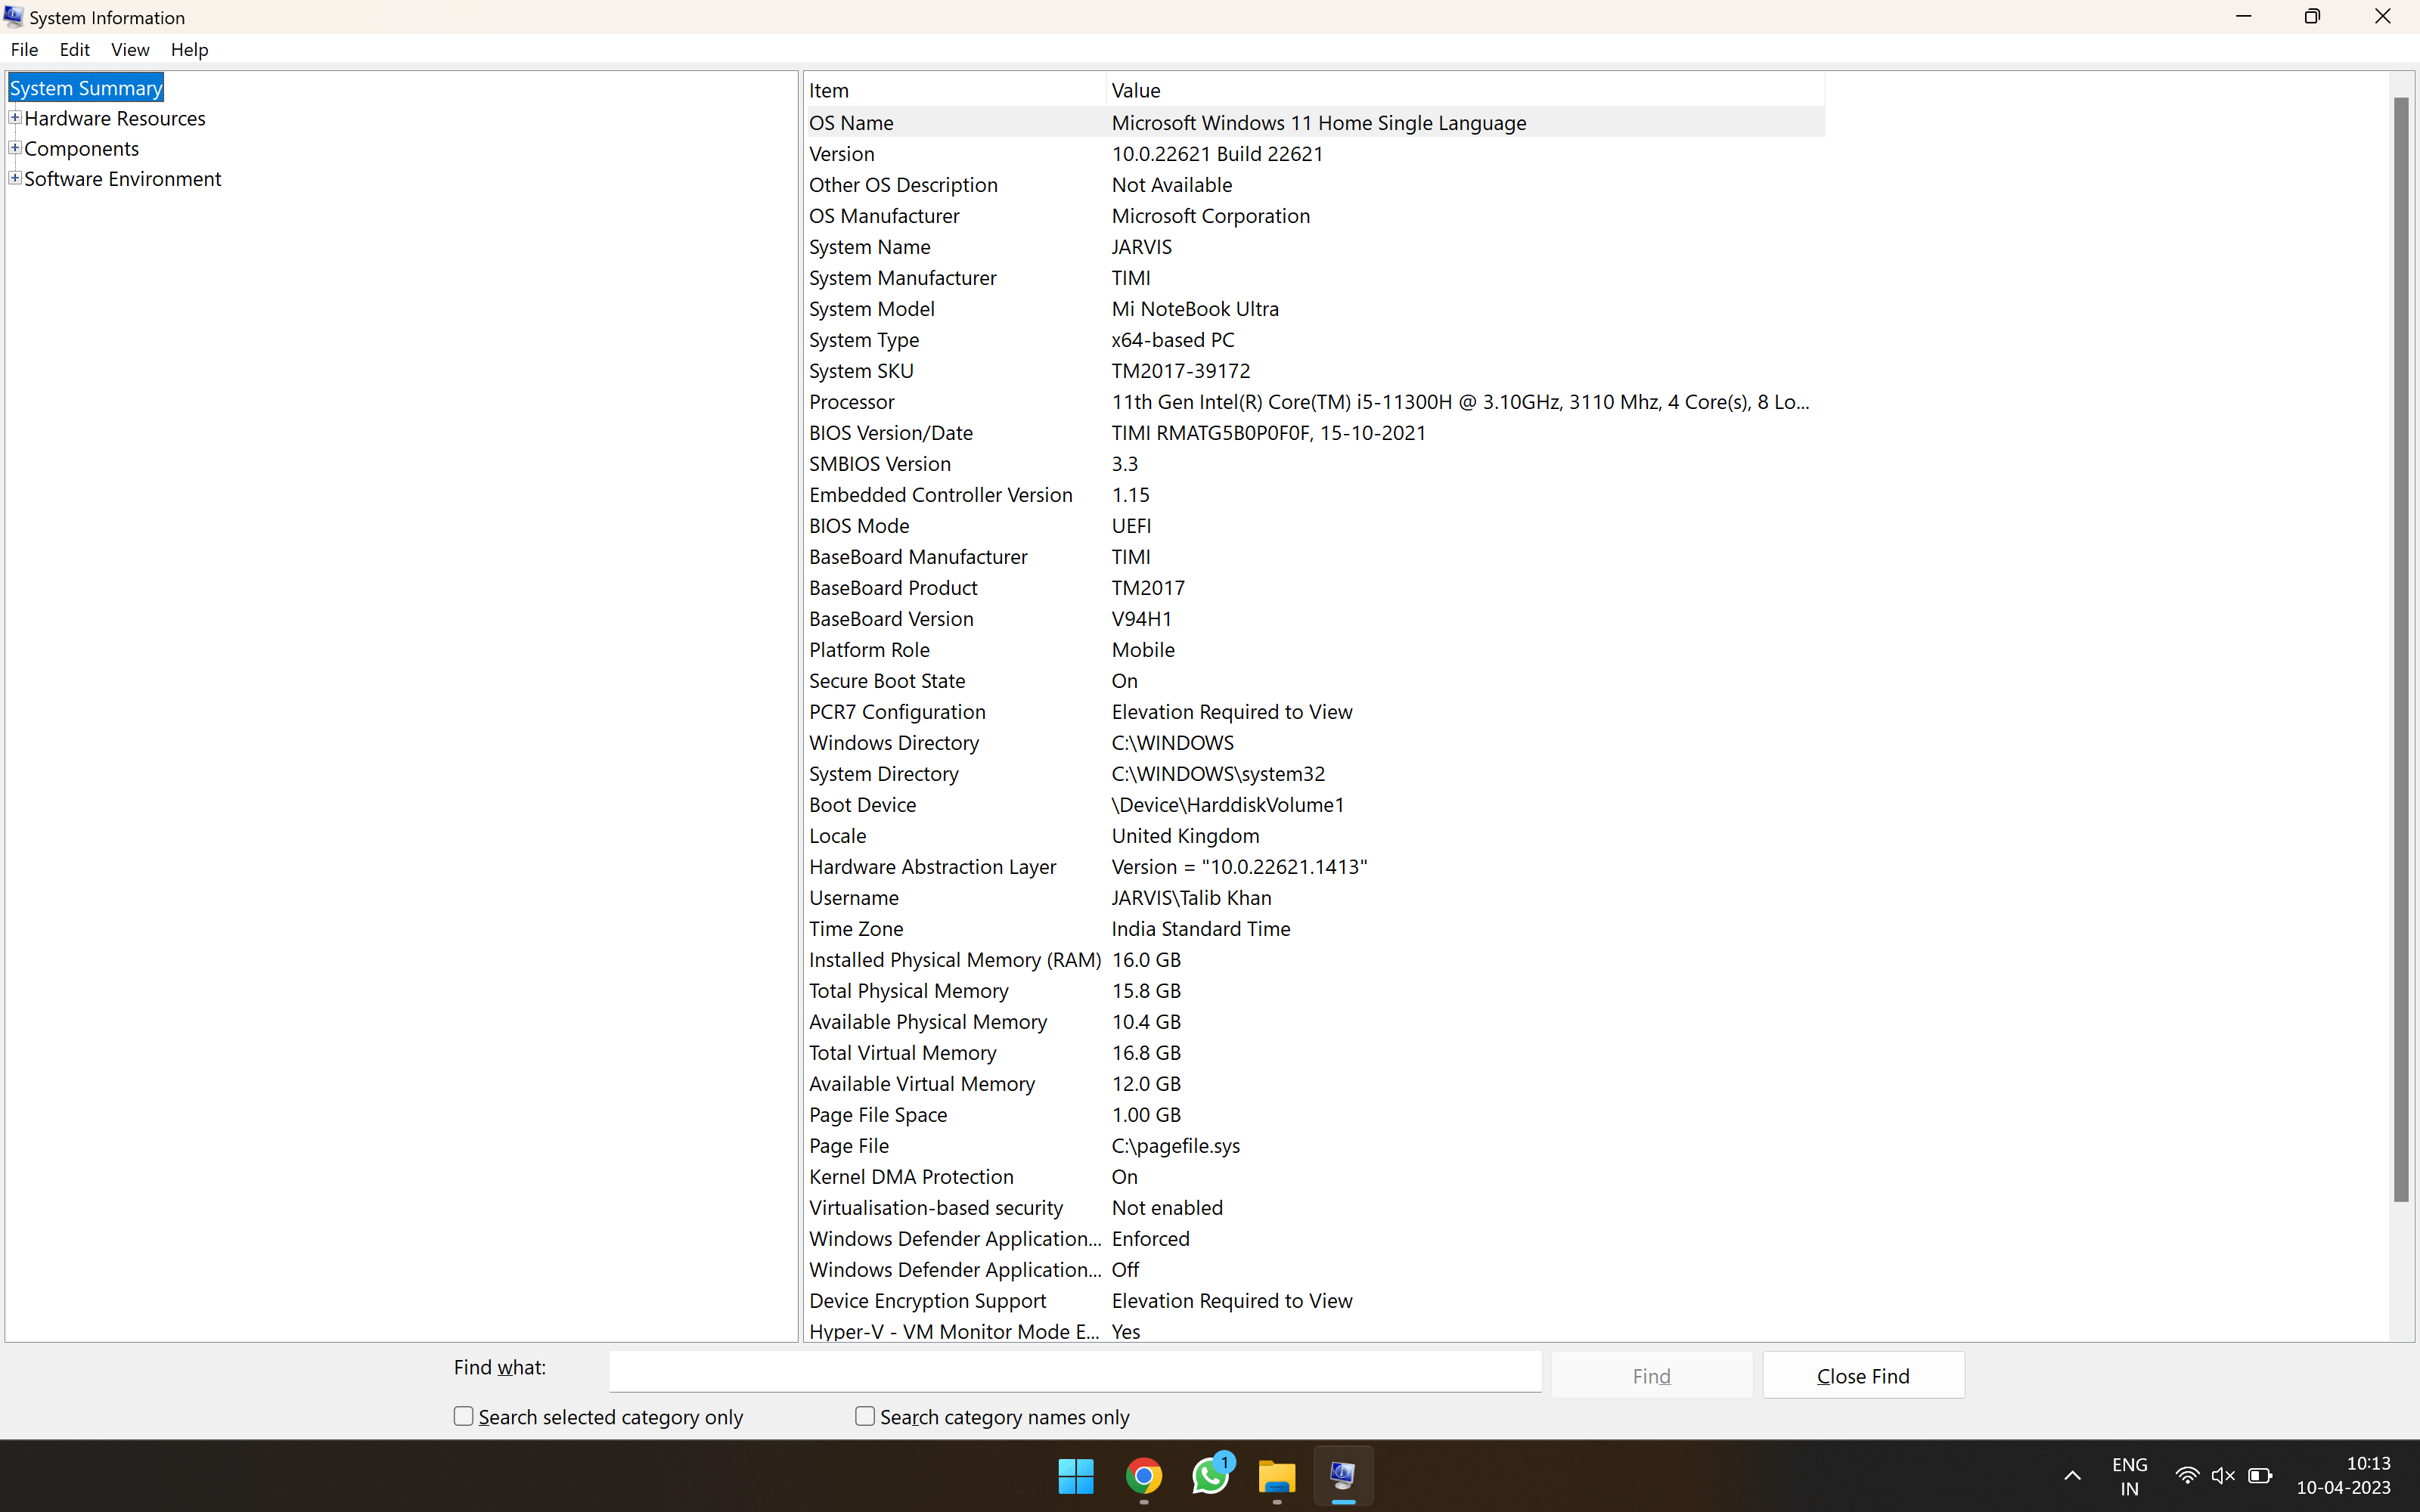Select the OS Name row

pos(1315,122)
